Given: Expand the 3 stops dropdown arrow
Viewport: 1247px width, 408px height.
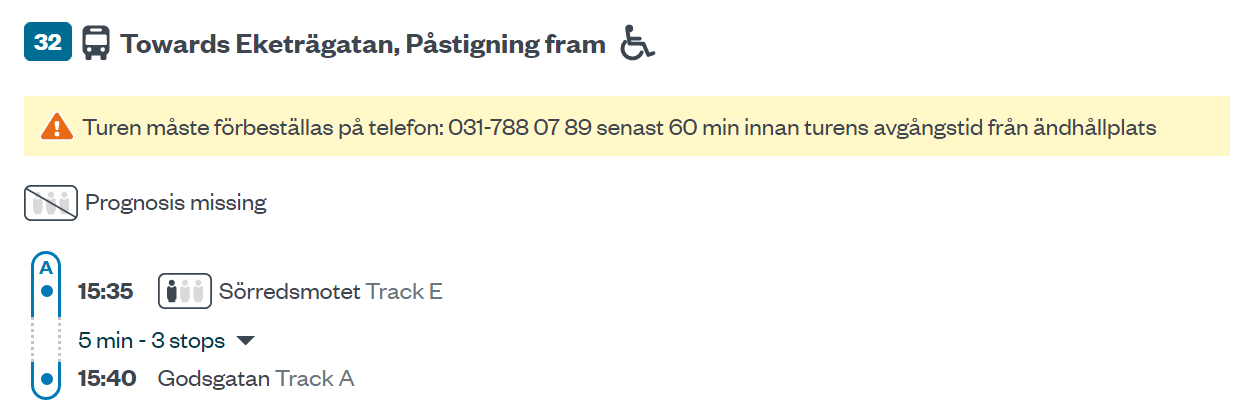Looking at the screenshot, I should pos(246,341).
